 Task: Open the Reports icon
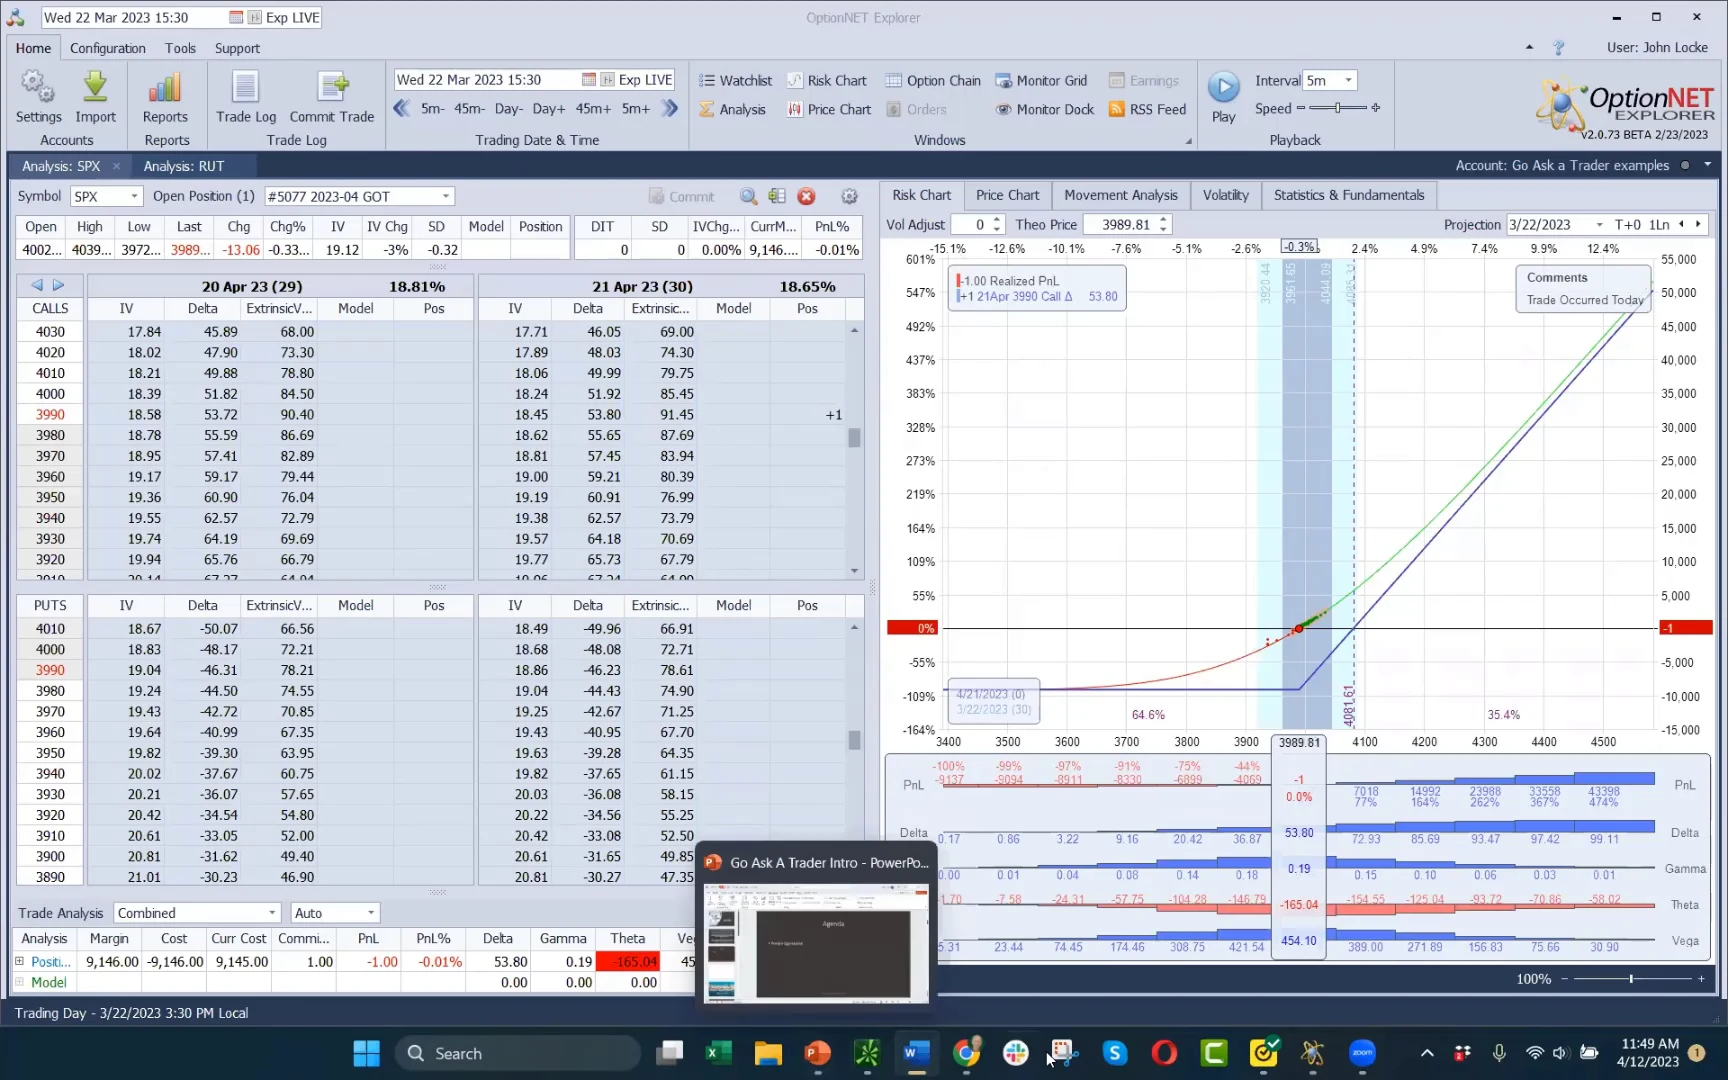click(165, 96)
